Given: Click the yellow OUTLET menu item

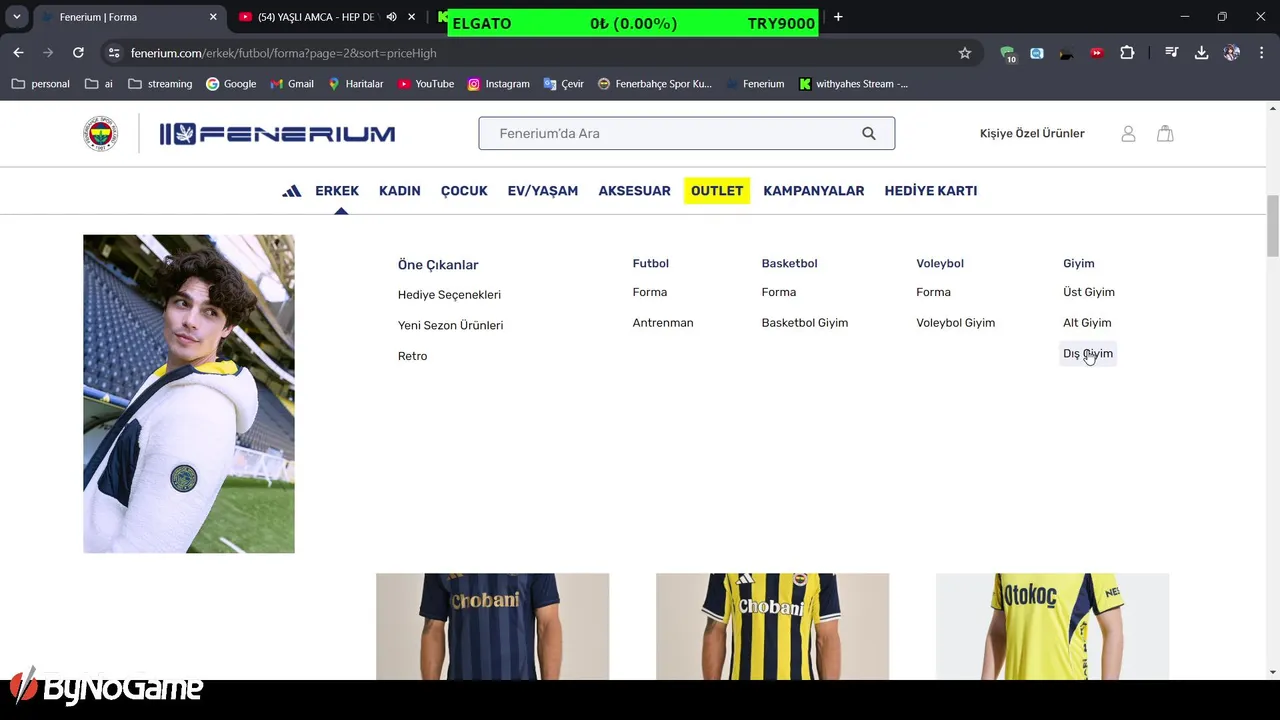Looking at the screenshot, I should pos(717,191).
